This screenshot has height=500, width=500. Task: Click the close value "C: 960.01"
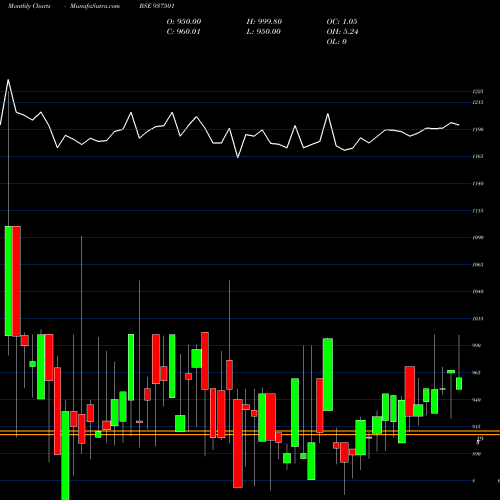(x=183, y=32)
